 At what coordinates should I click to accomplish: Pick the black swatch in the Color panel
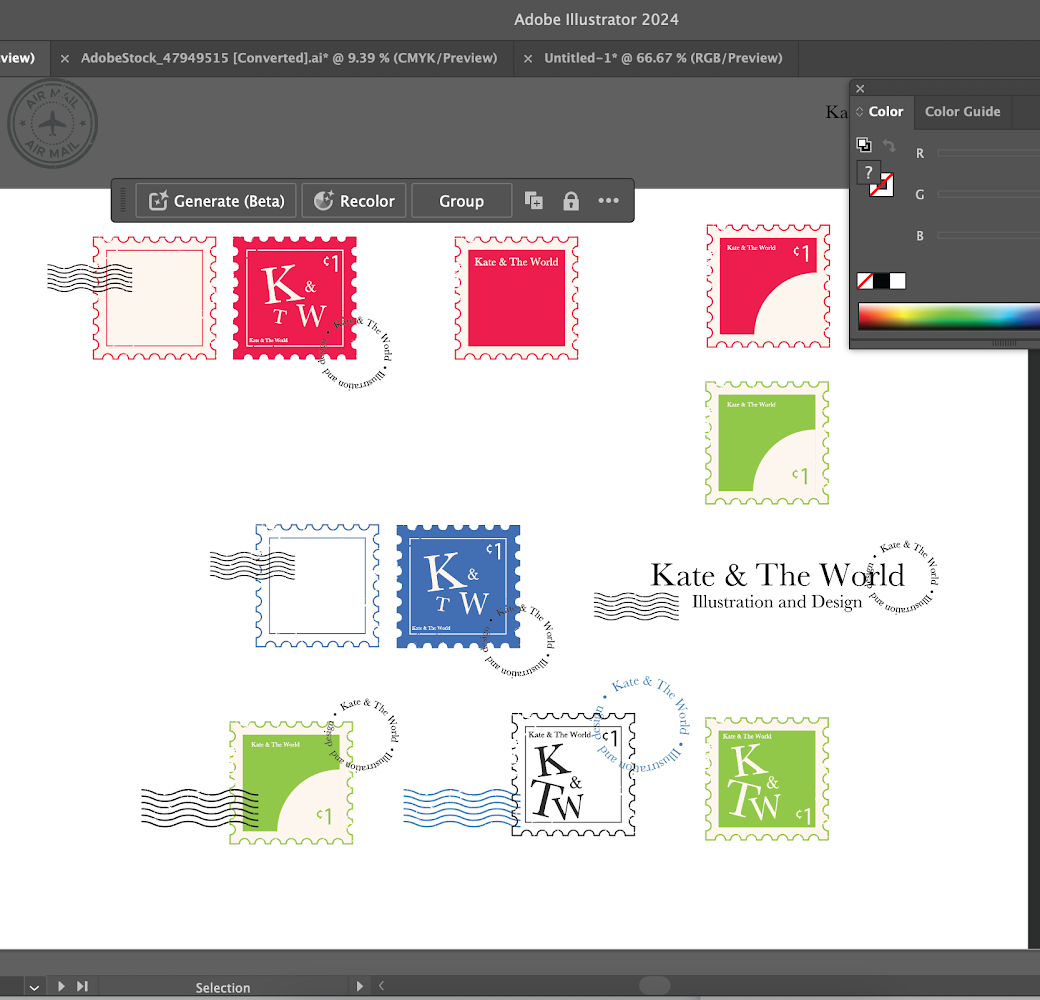coord(881,281)
